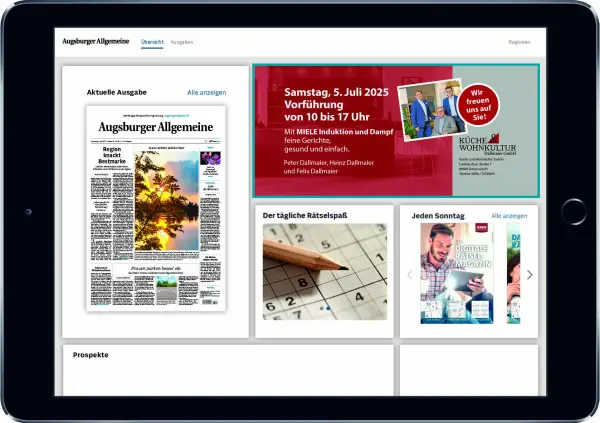The width and height of the screenshot is (600, 423).
Task: Go to previous magazine with the left arrow
Action: pos(409,275)
